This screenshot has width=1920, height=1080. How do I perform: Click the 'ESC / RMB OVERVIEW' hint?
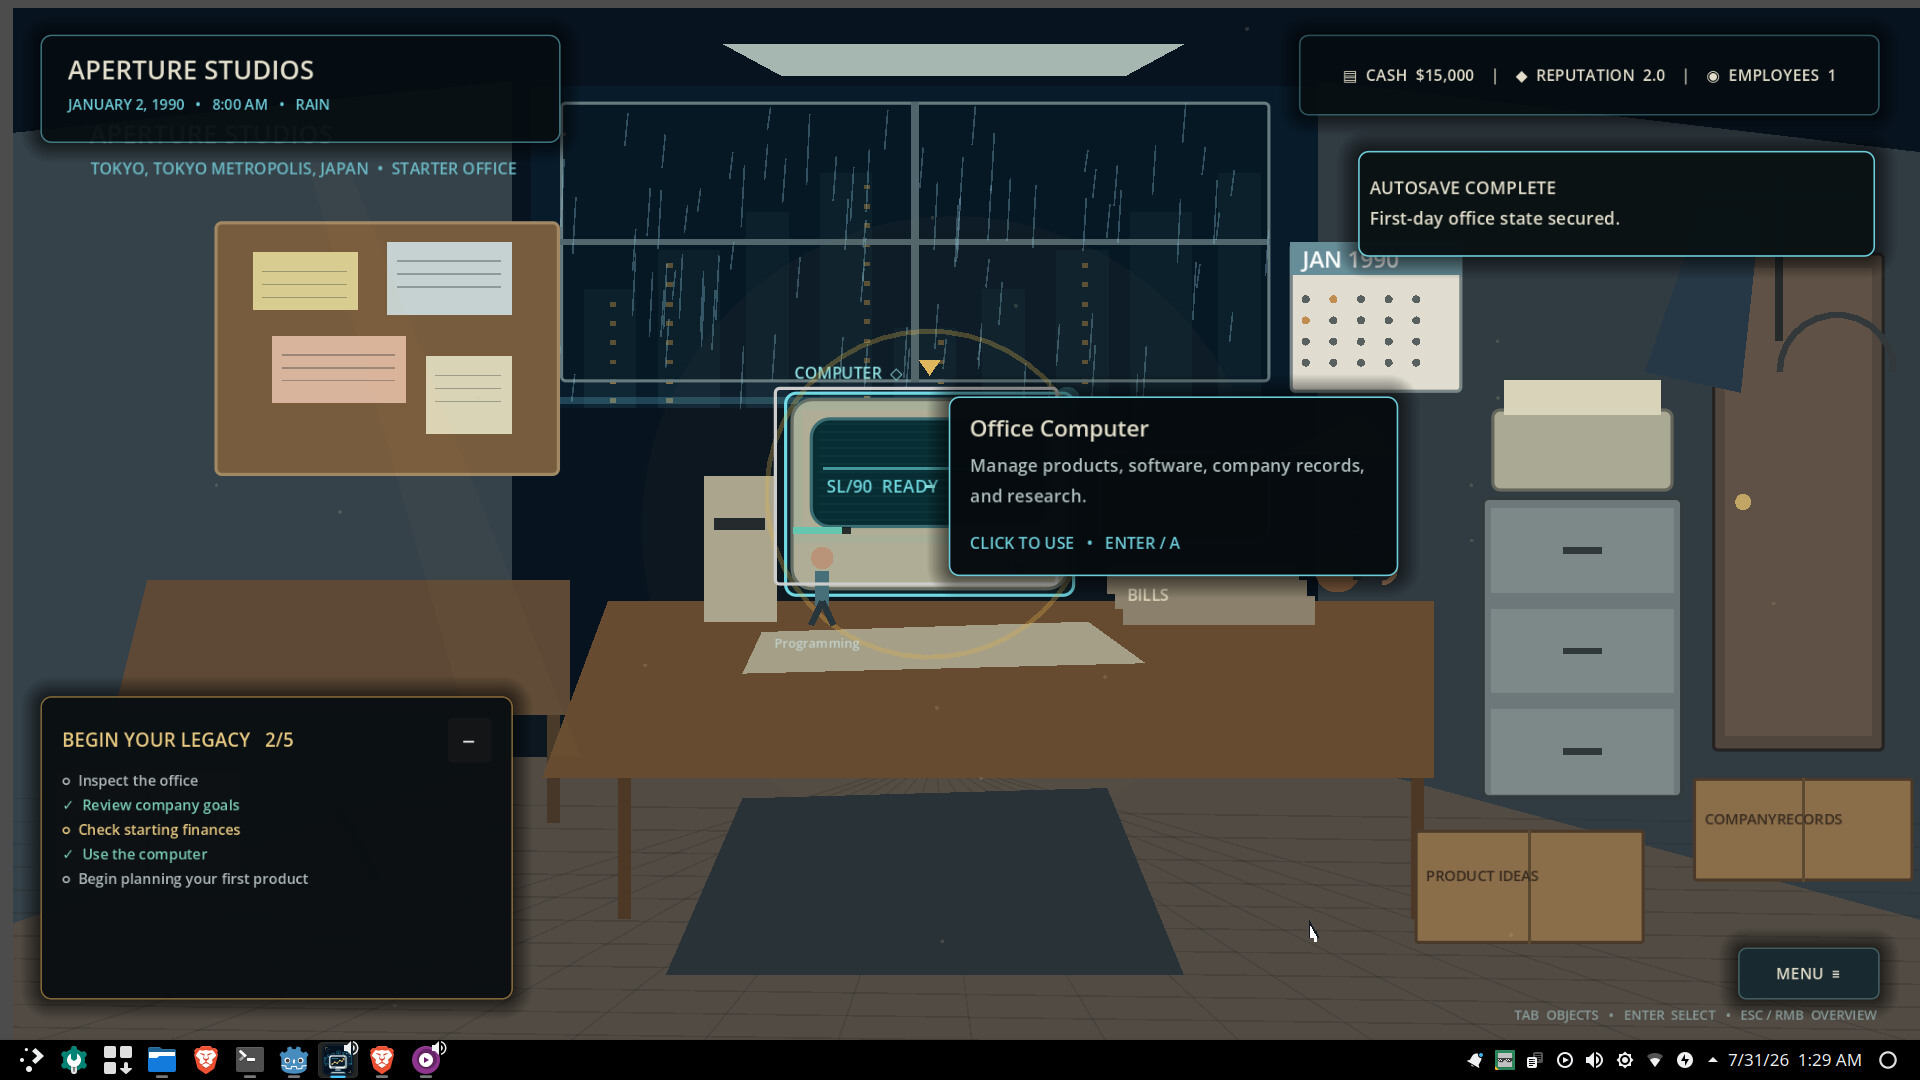(1808, 1015)
